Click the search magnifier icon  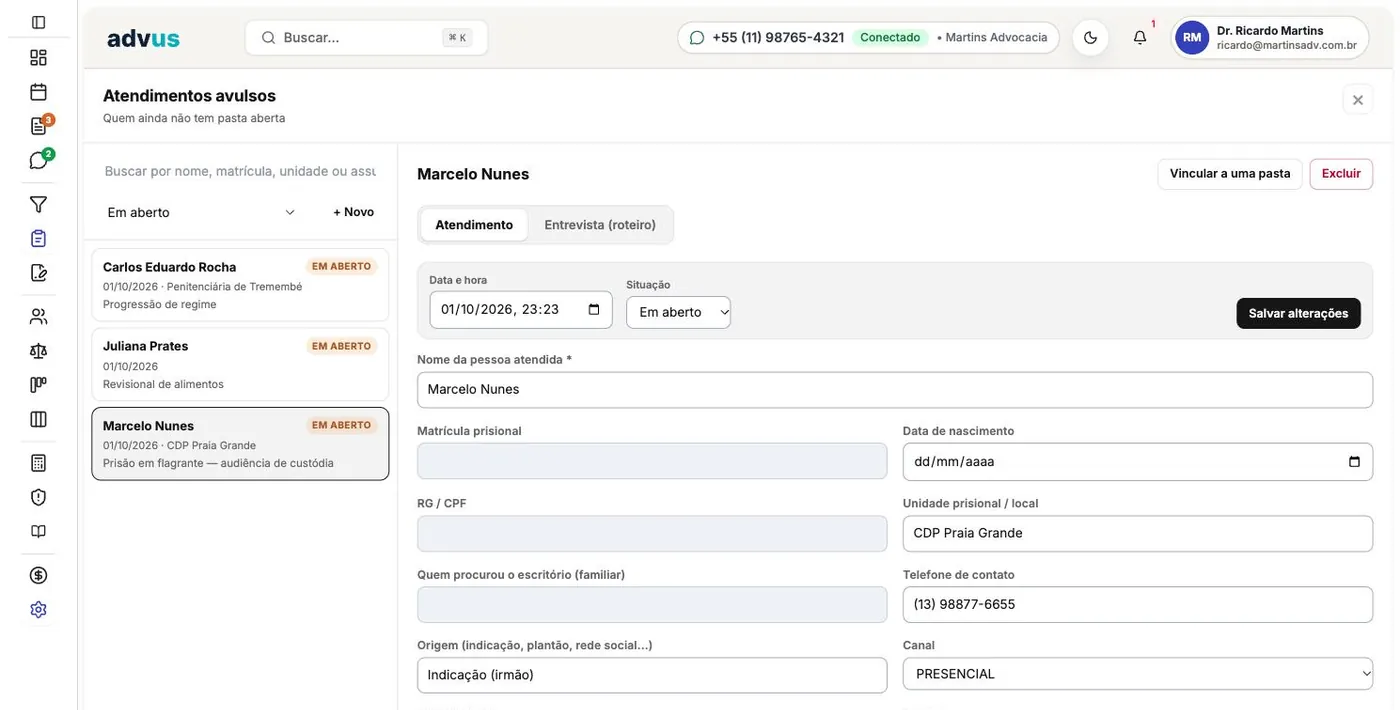pyautogui.click(x=268, y=38)
